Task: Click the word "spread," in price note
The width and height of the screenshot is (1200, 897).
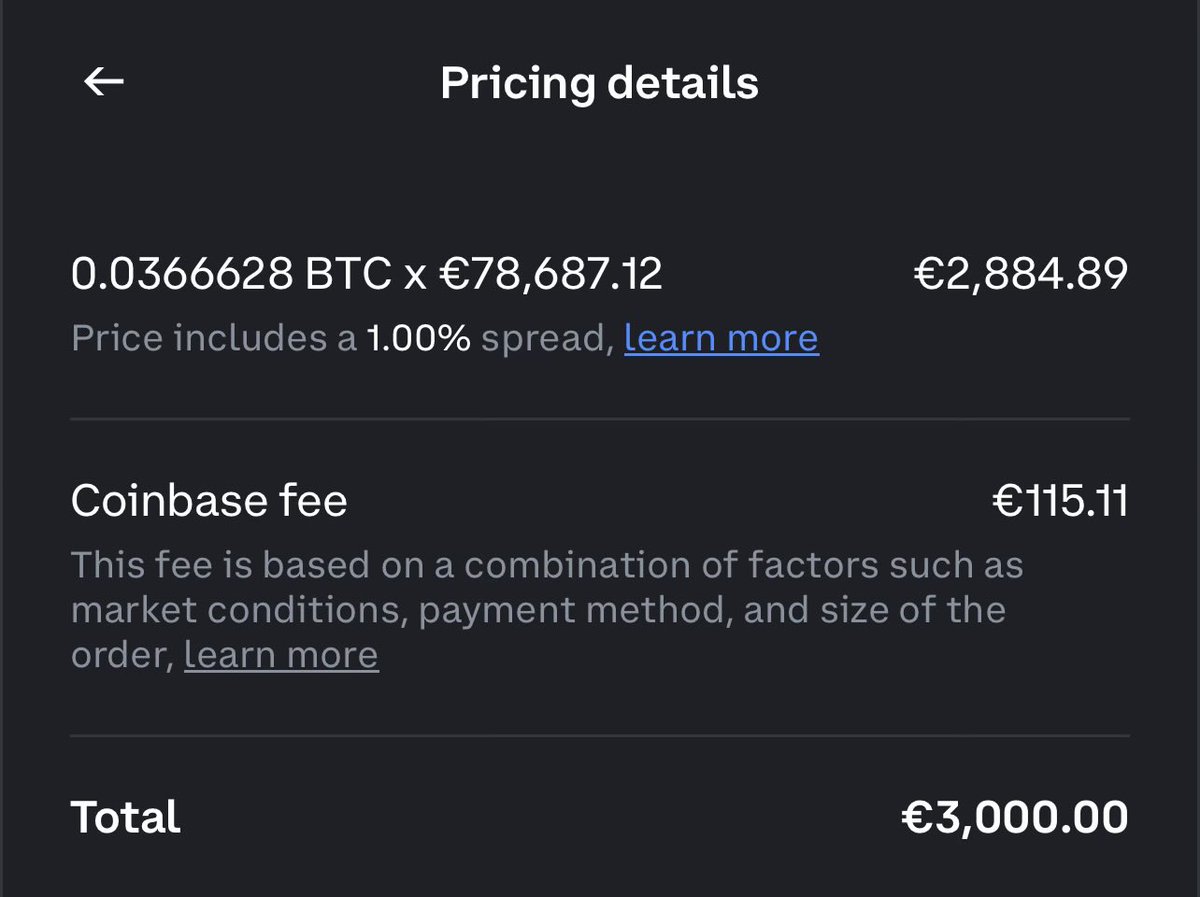Action: tap(546, 339)
